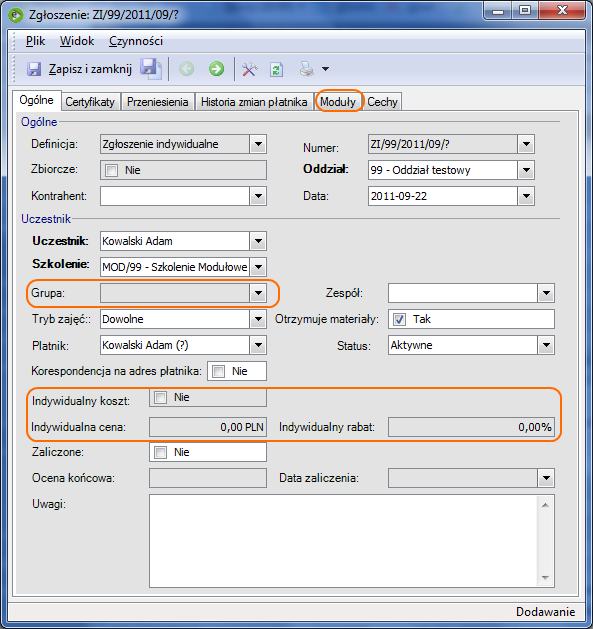Image resolution: width=593 pixels, height=629 pixels.
Task: Open the tools hammer-wrench icon
Action: pos(250,69)
